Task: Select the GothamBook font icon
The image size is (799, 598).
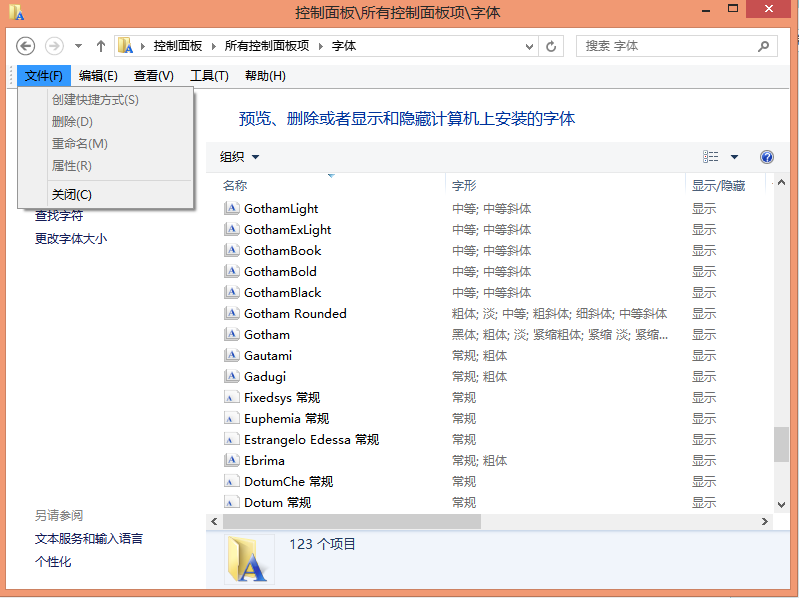Action: coord(231,250)
